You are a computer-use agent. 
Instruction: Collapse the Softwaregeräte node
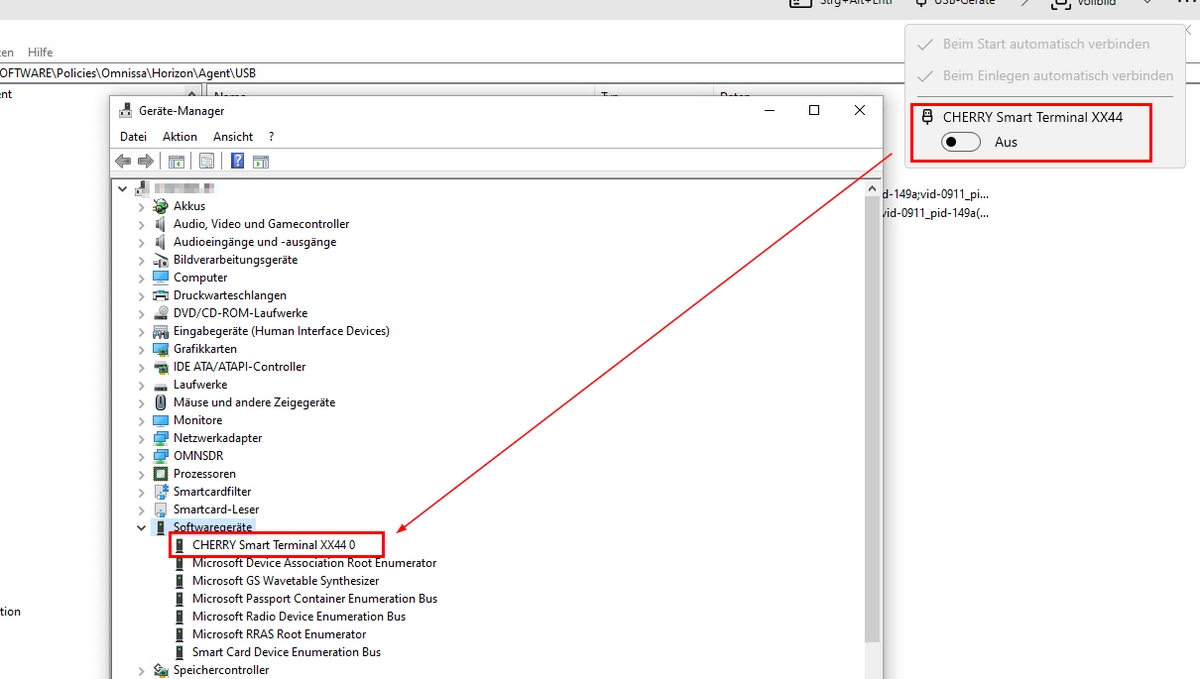[x=141, y=527]
